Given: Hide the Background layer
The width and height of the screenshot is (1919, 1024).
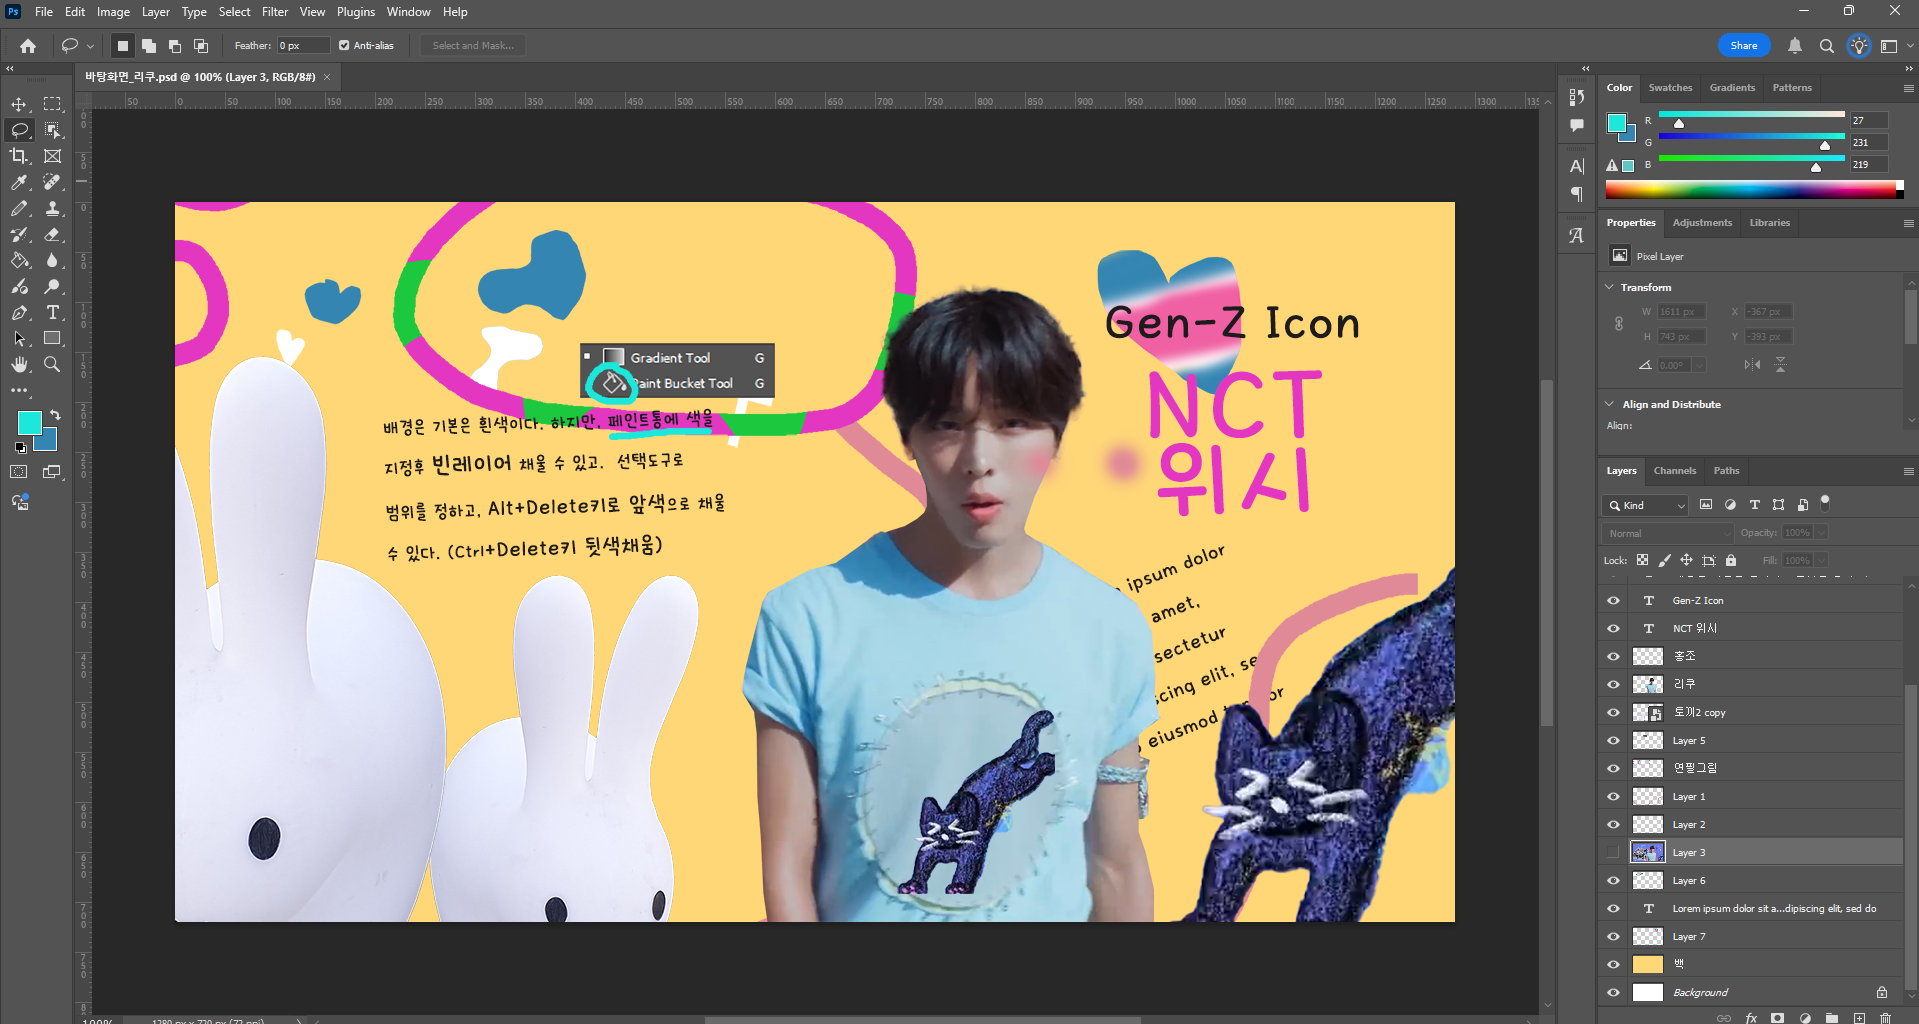Looking at the screenshot, I should 1613,993.
